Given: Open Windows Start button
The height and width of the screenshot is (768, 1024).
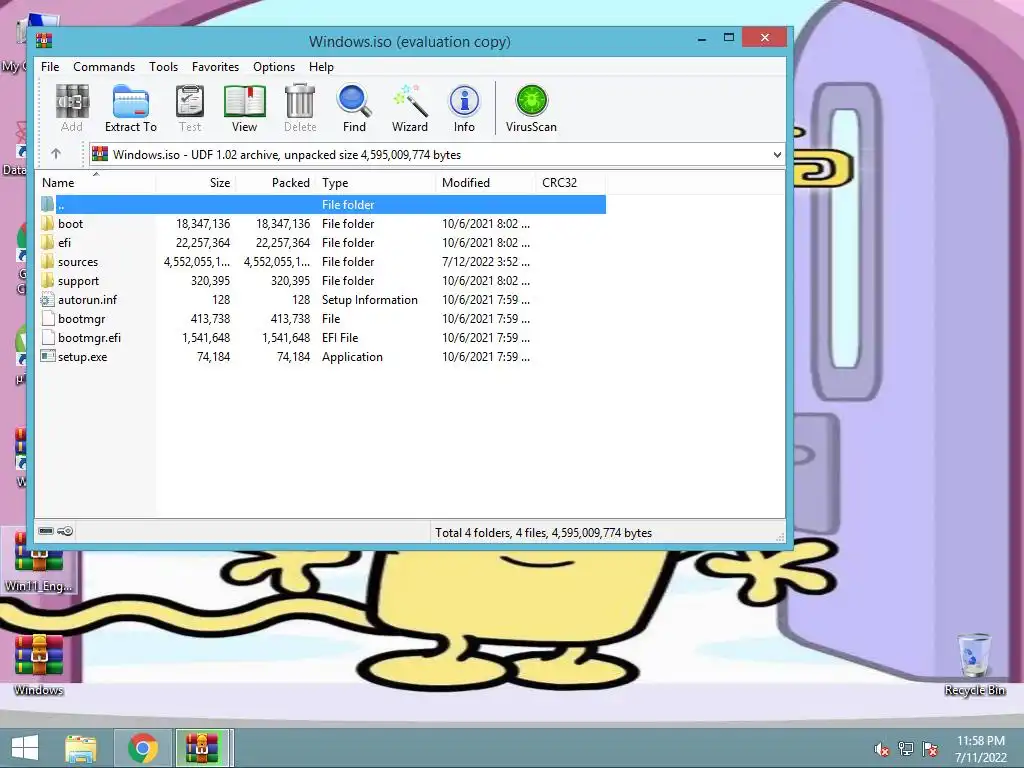Looking at the screenshot, I should pyautogui.click(x=25, y=748).
